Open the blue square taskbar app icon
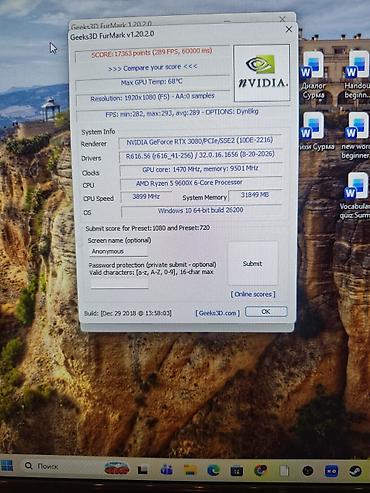Screen dimensions: 370x493 click(x=331, y=471)
